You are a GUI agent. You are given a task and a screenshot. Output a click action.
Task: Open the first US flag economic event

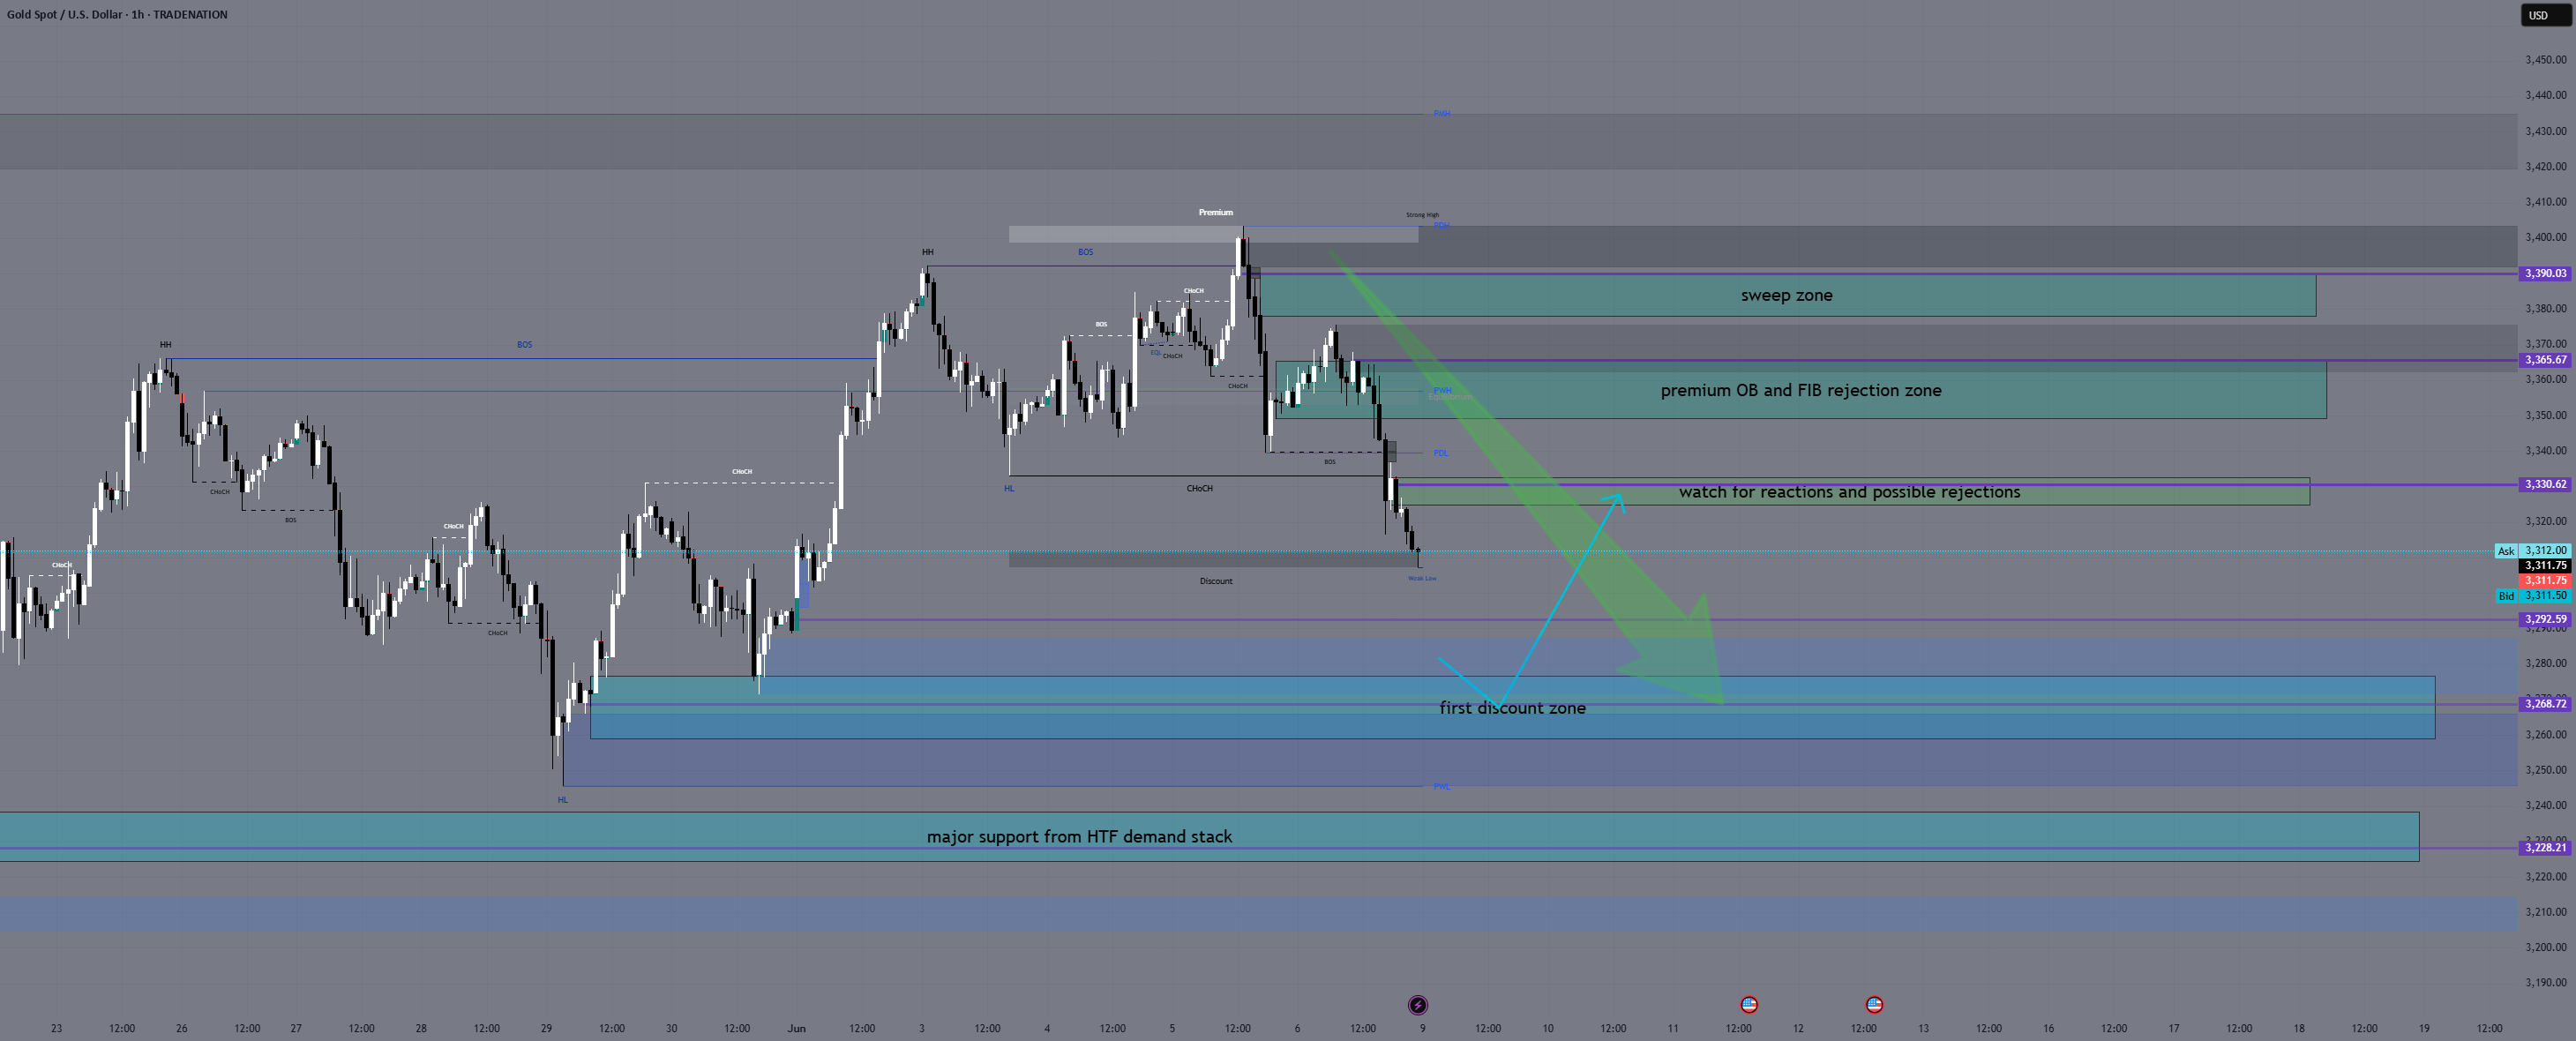[1748, 1004]
